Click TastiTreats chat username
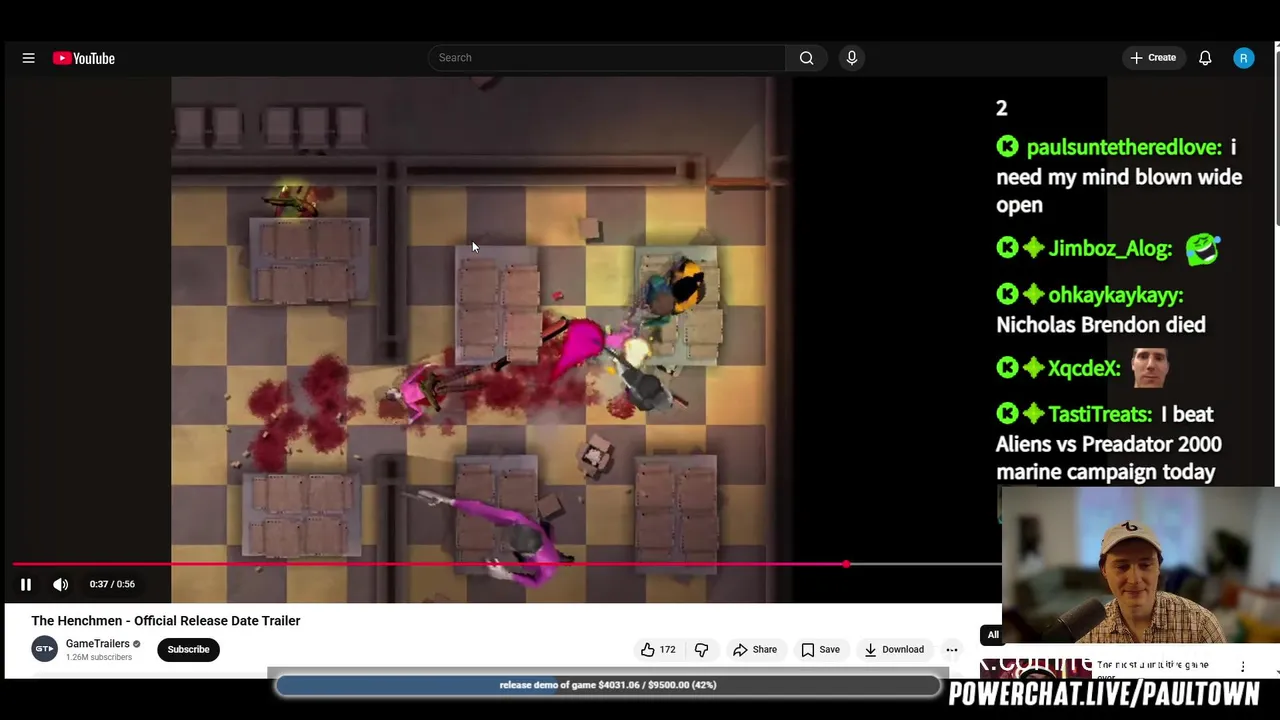The height and width of the screenshot is (720, 1280). point(1100,415)
